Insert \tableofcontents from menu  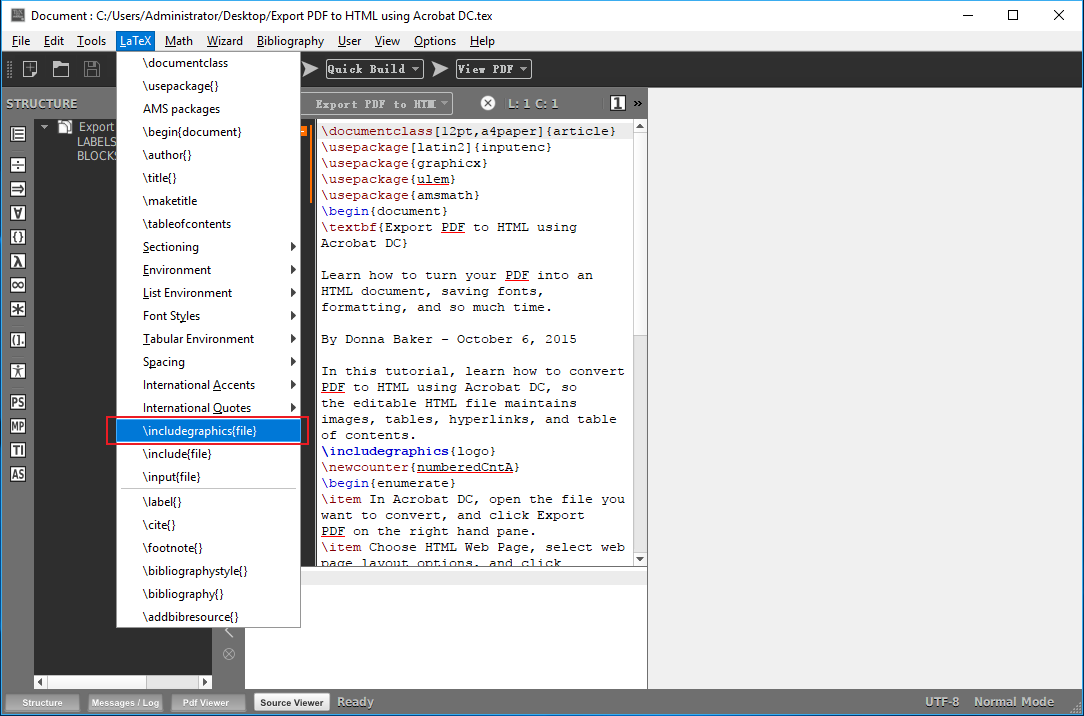point(208,224)
